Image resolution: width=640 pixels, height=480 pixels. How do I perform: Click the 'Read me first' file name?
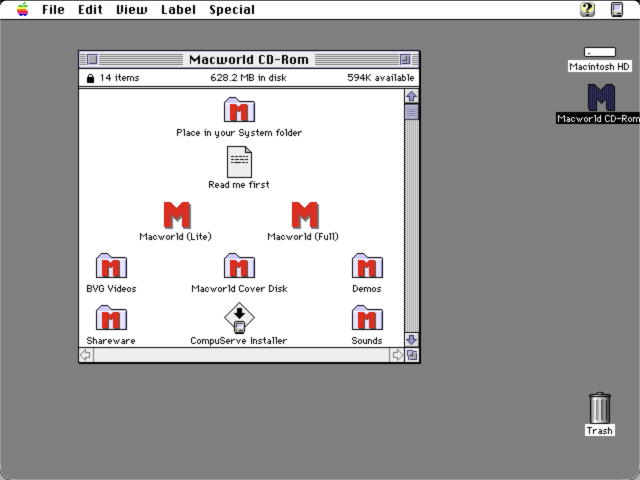239,185
